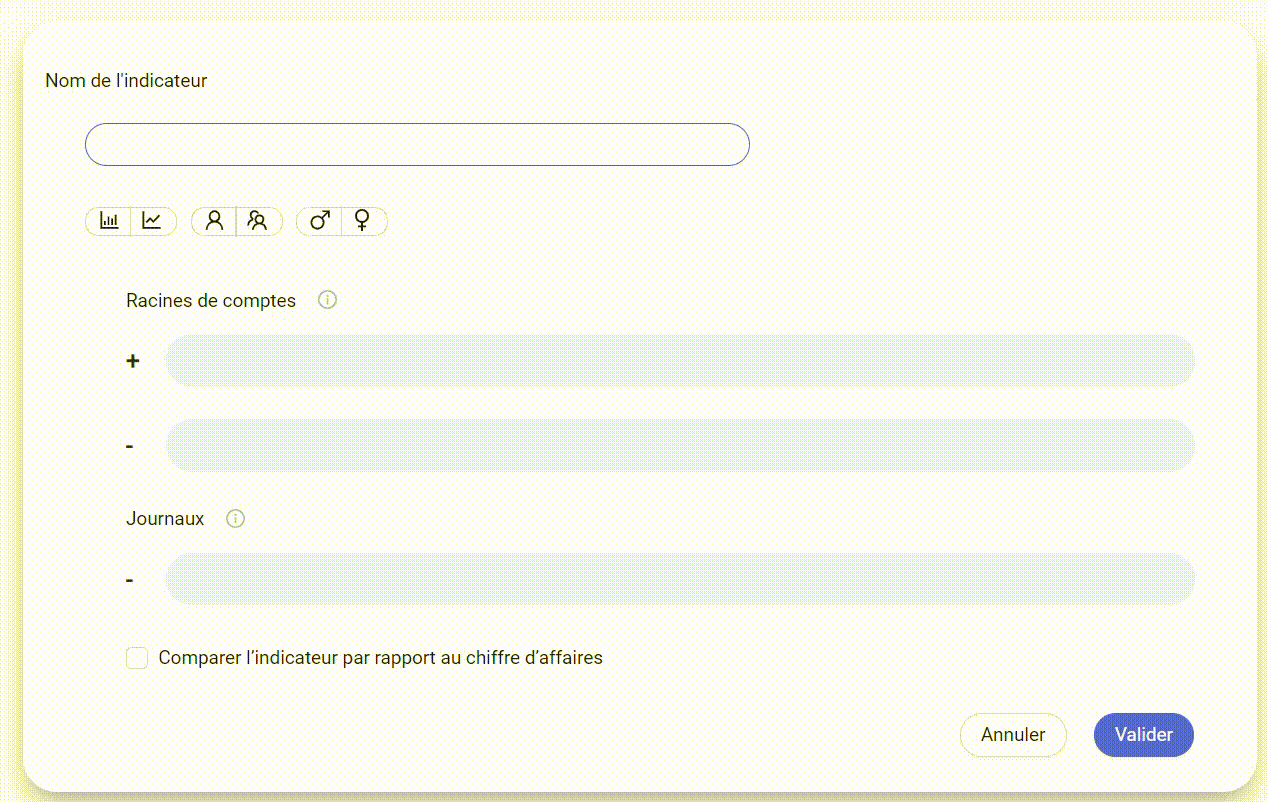Enable comparison with chiffre d'affaires
This screenshot has width=1268, height=802.
[x=137, y=657]
